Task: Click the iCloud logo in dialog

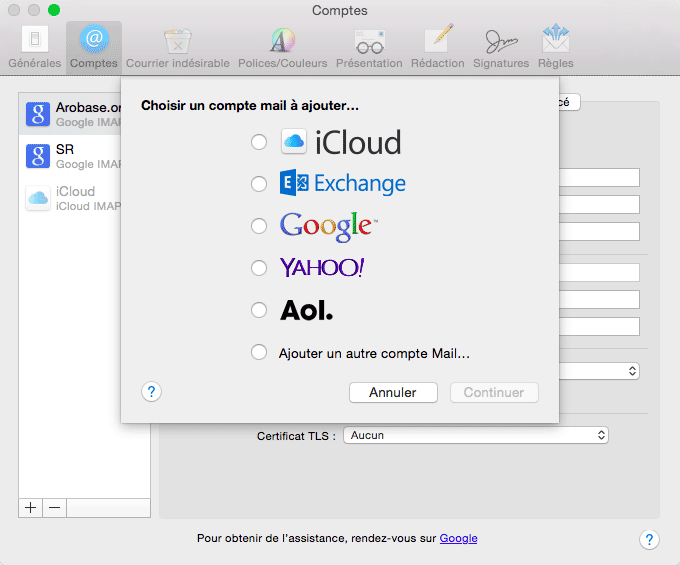Action: [341, 142]
